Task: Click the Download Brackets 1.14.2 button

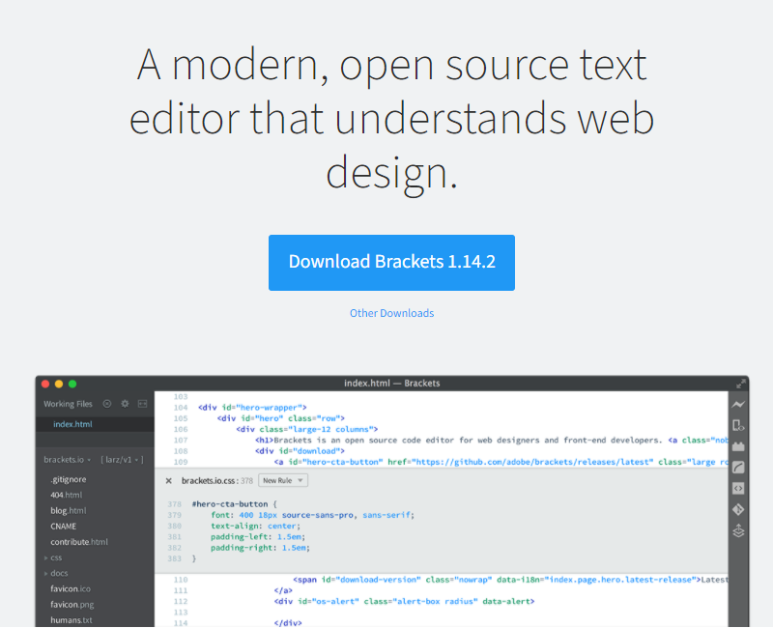Action: tap(391, 263)
